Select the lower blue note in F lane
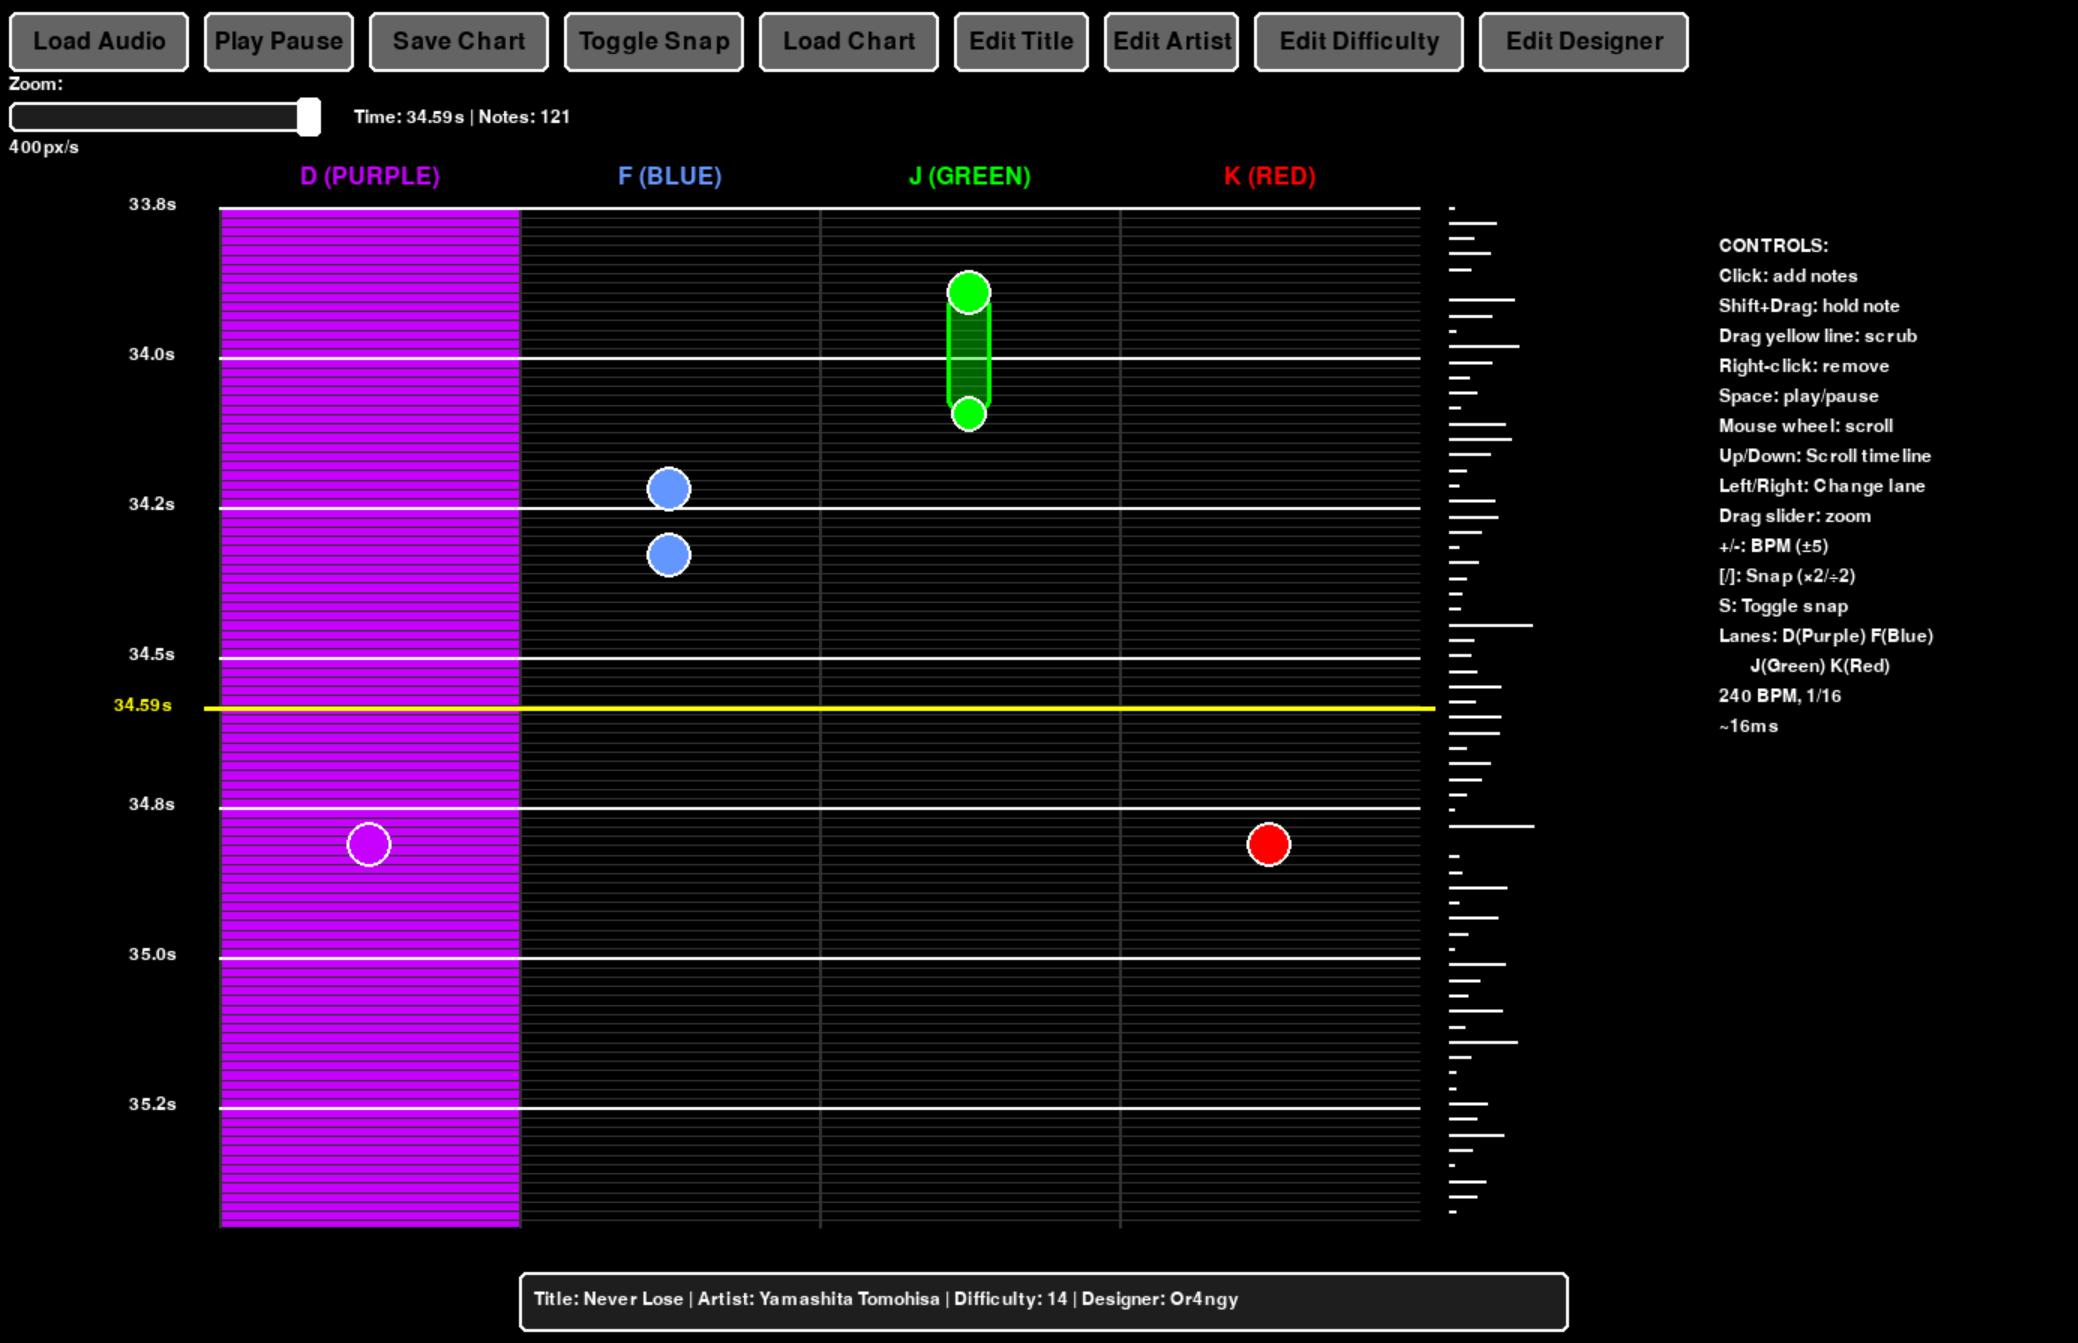2078x1343 pixels. click(669, 555)
